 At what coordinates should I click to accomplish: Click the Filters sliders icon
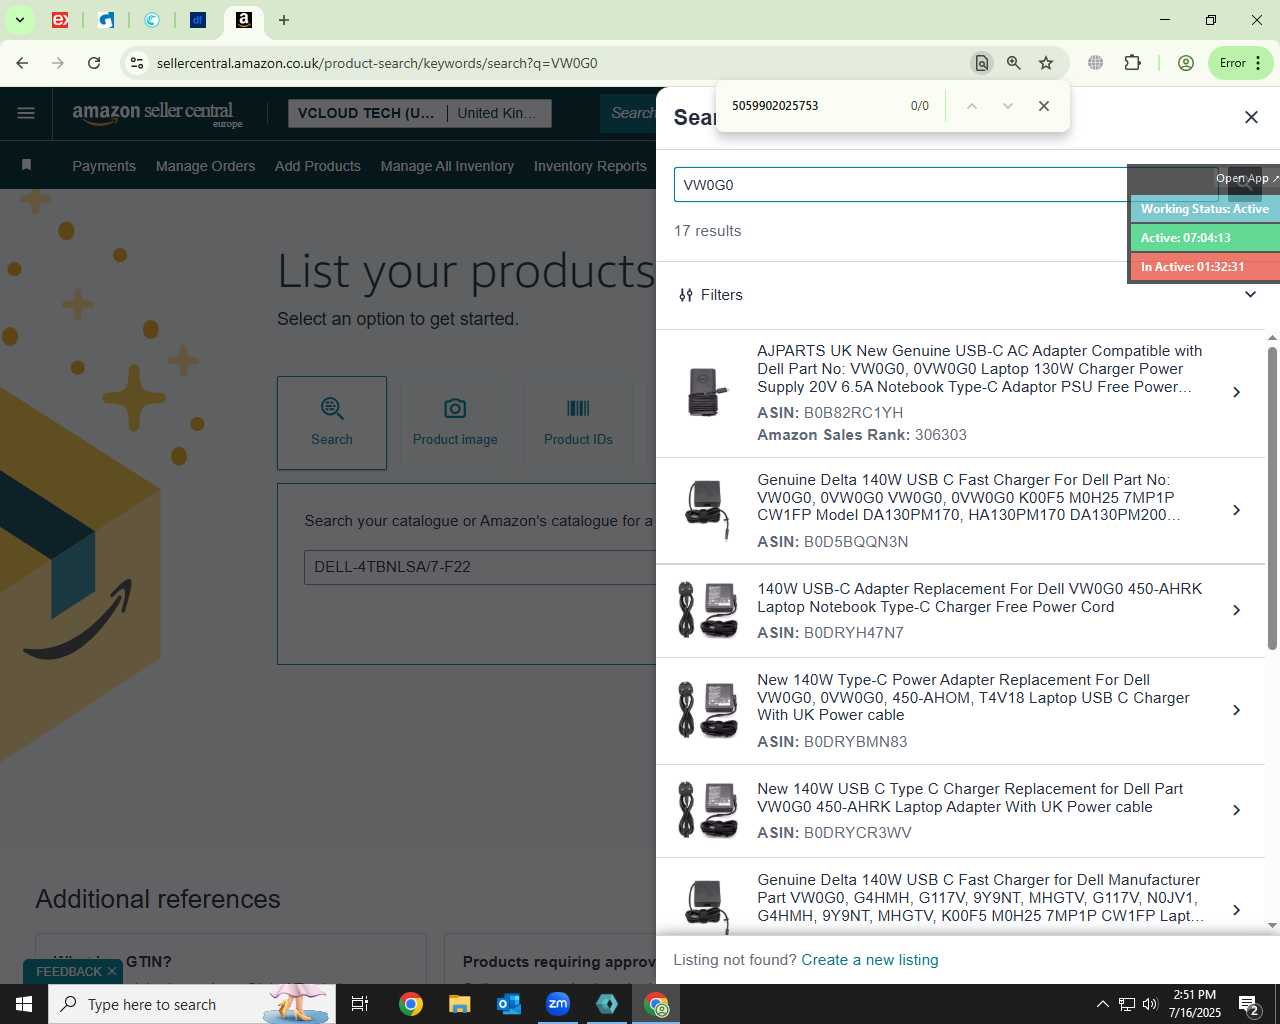coord(686,295)
